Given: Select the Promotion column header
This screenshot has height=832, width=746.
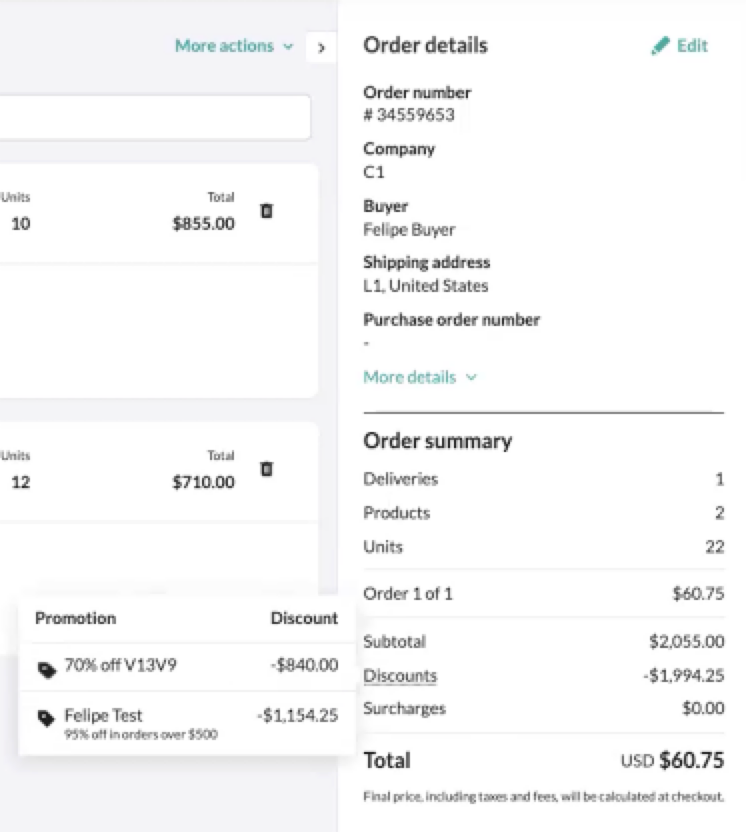Looking at the screenshot, I should (x=75, y=618).
